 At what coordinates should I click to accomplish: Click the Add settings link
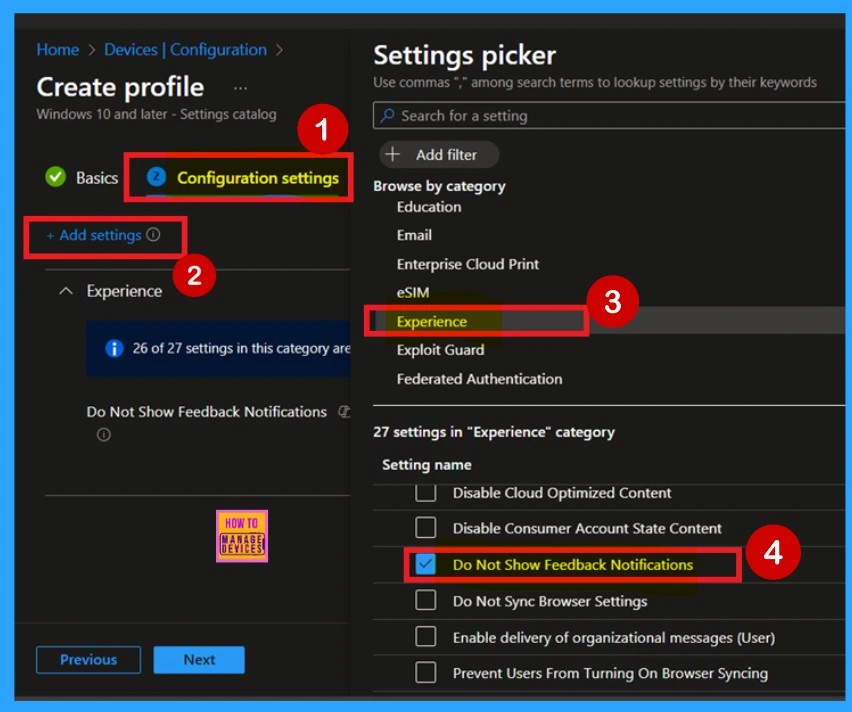(94, 235)
